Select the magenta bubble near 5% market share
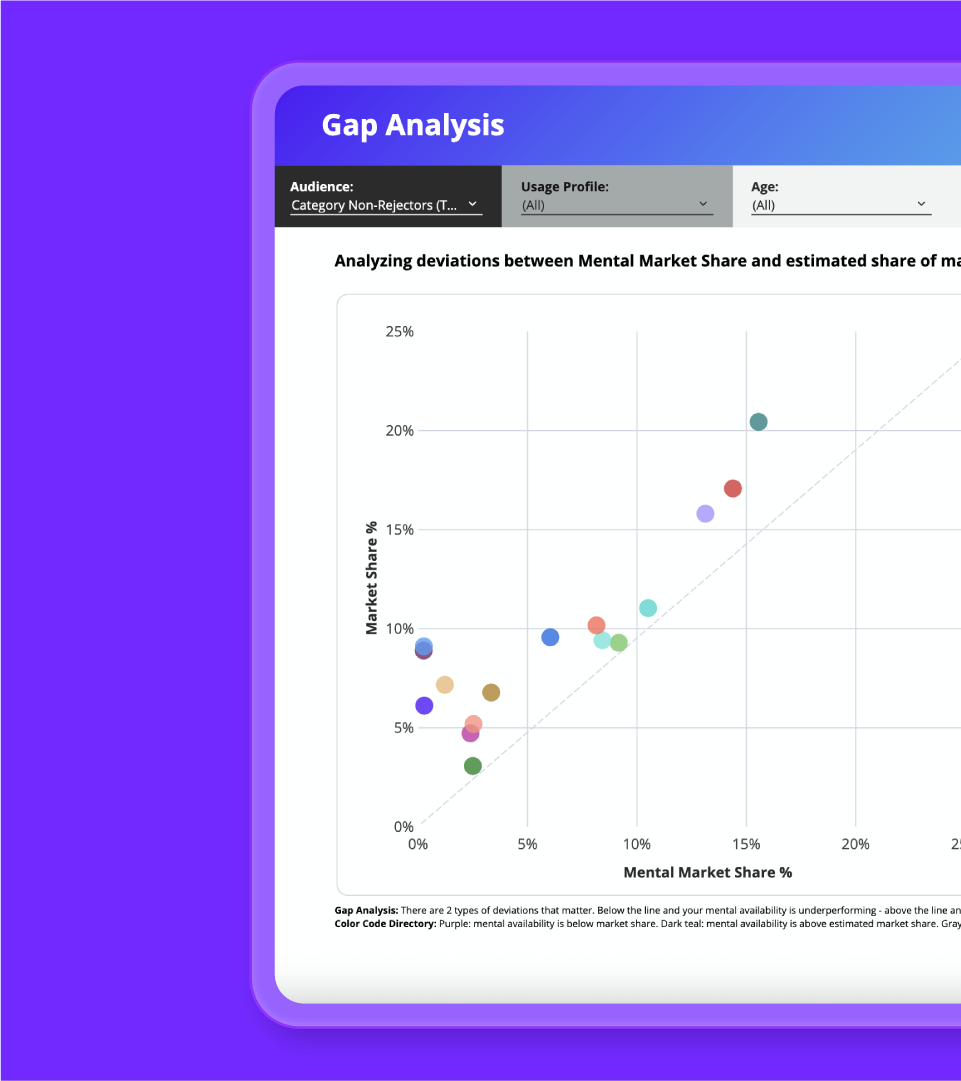 [470, 733]
